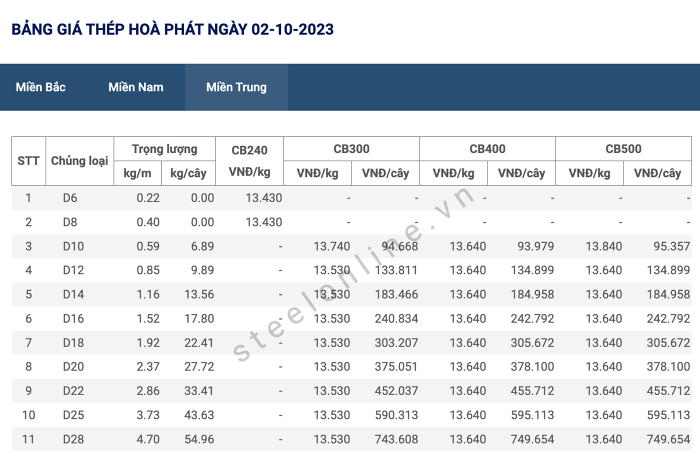
Task: Select the D10 row label
Action: pos(73,246)
